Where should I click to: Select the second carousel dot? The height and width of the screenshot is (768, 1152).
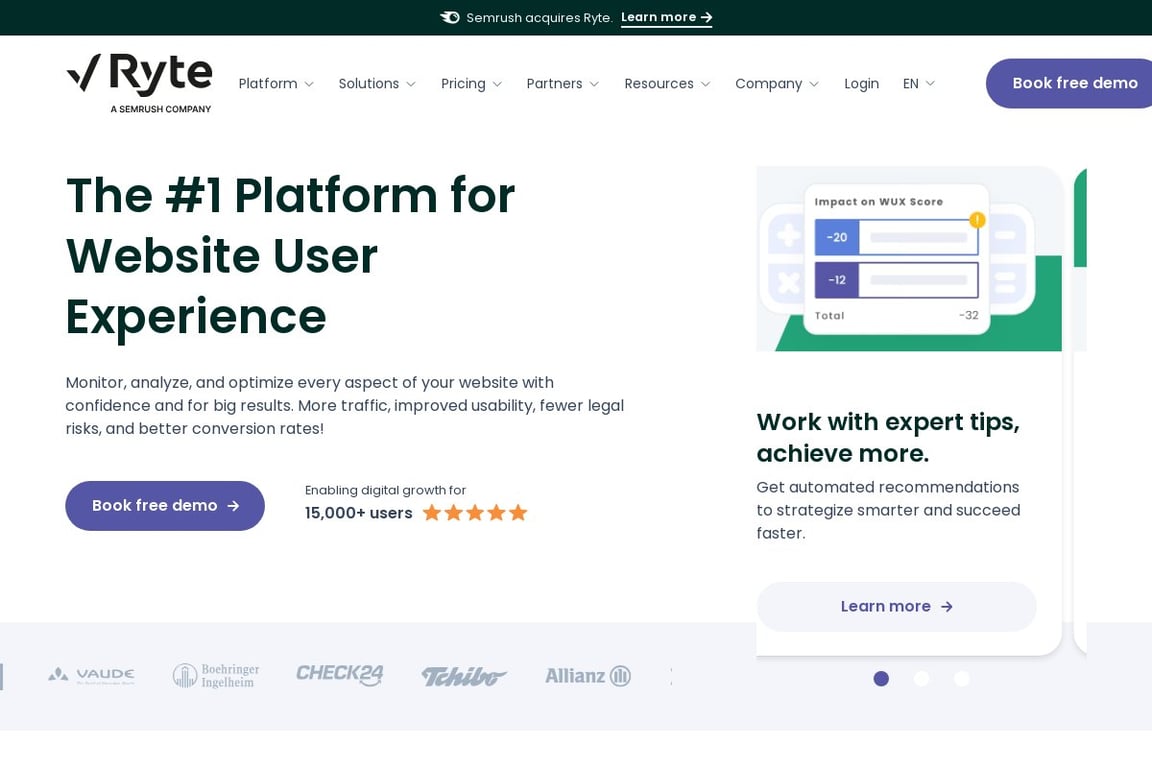(x=921, y=678)
